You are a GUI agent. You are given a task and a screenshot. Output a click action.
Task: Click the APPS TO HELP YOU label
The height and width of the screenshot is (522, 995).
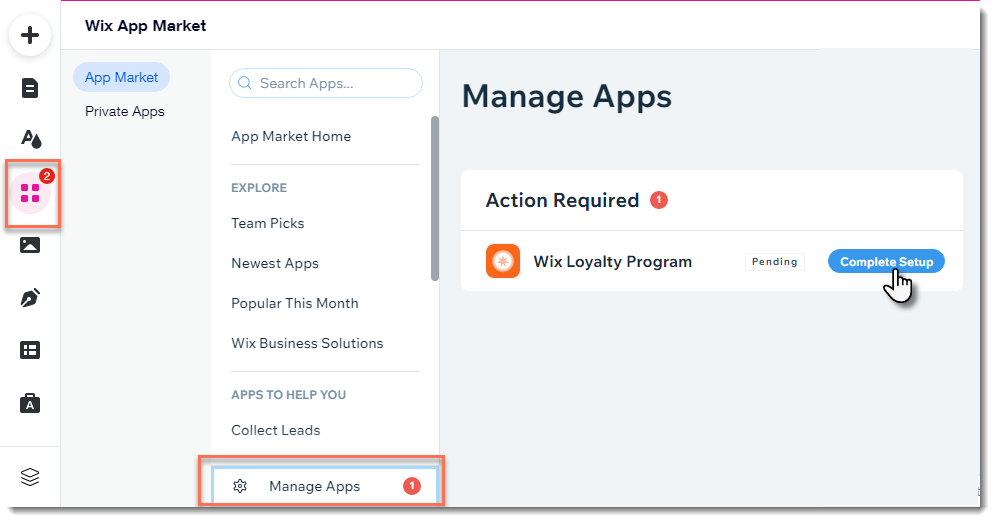289,395
